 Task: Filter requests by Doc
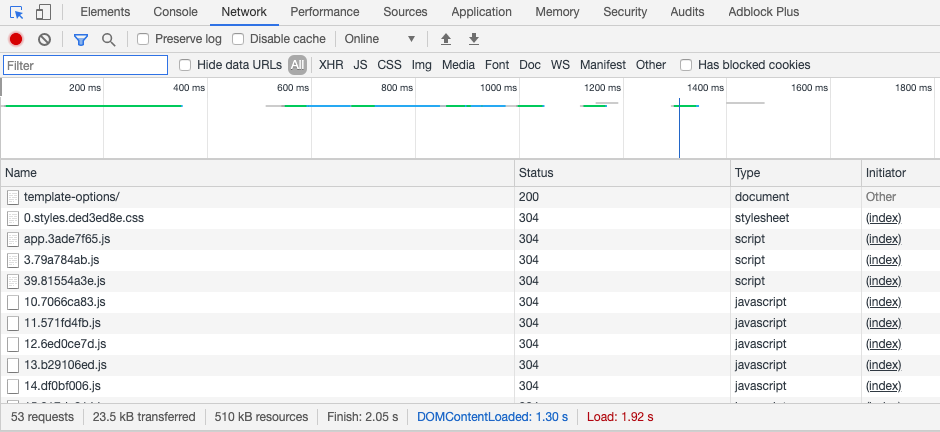529,65
